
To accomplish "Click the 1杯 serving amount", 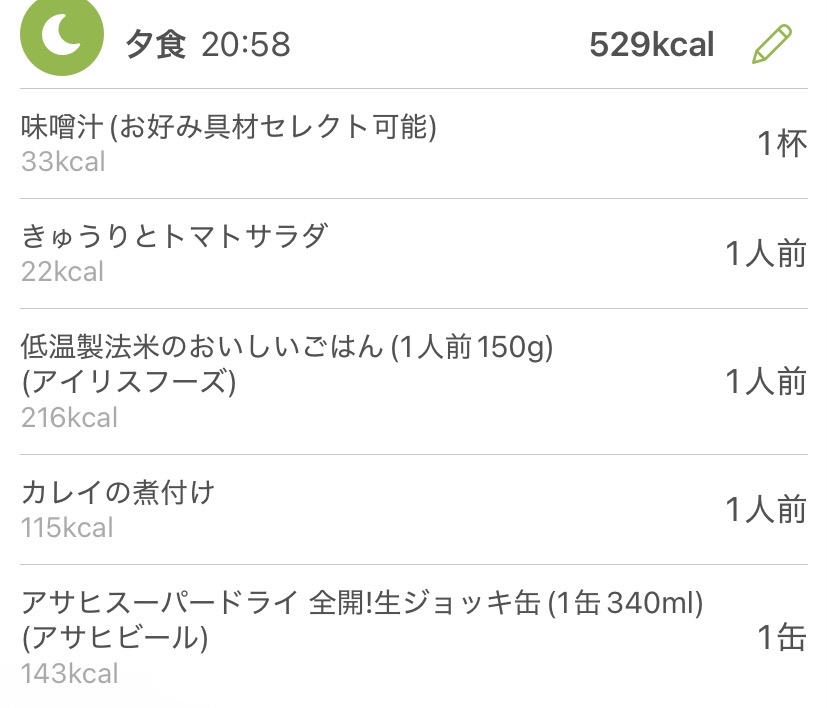I will point(781,144).
